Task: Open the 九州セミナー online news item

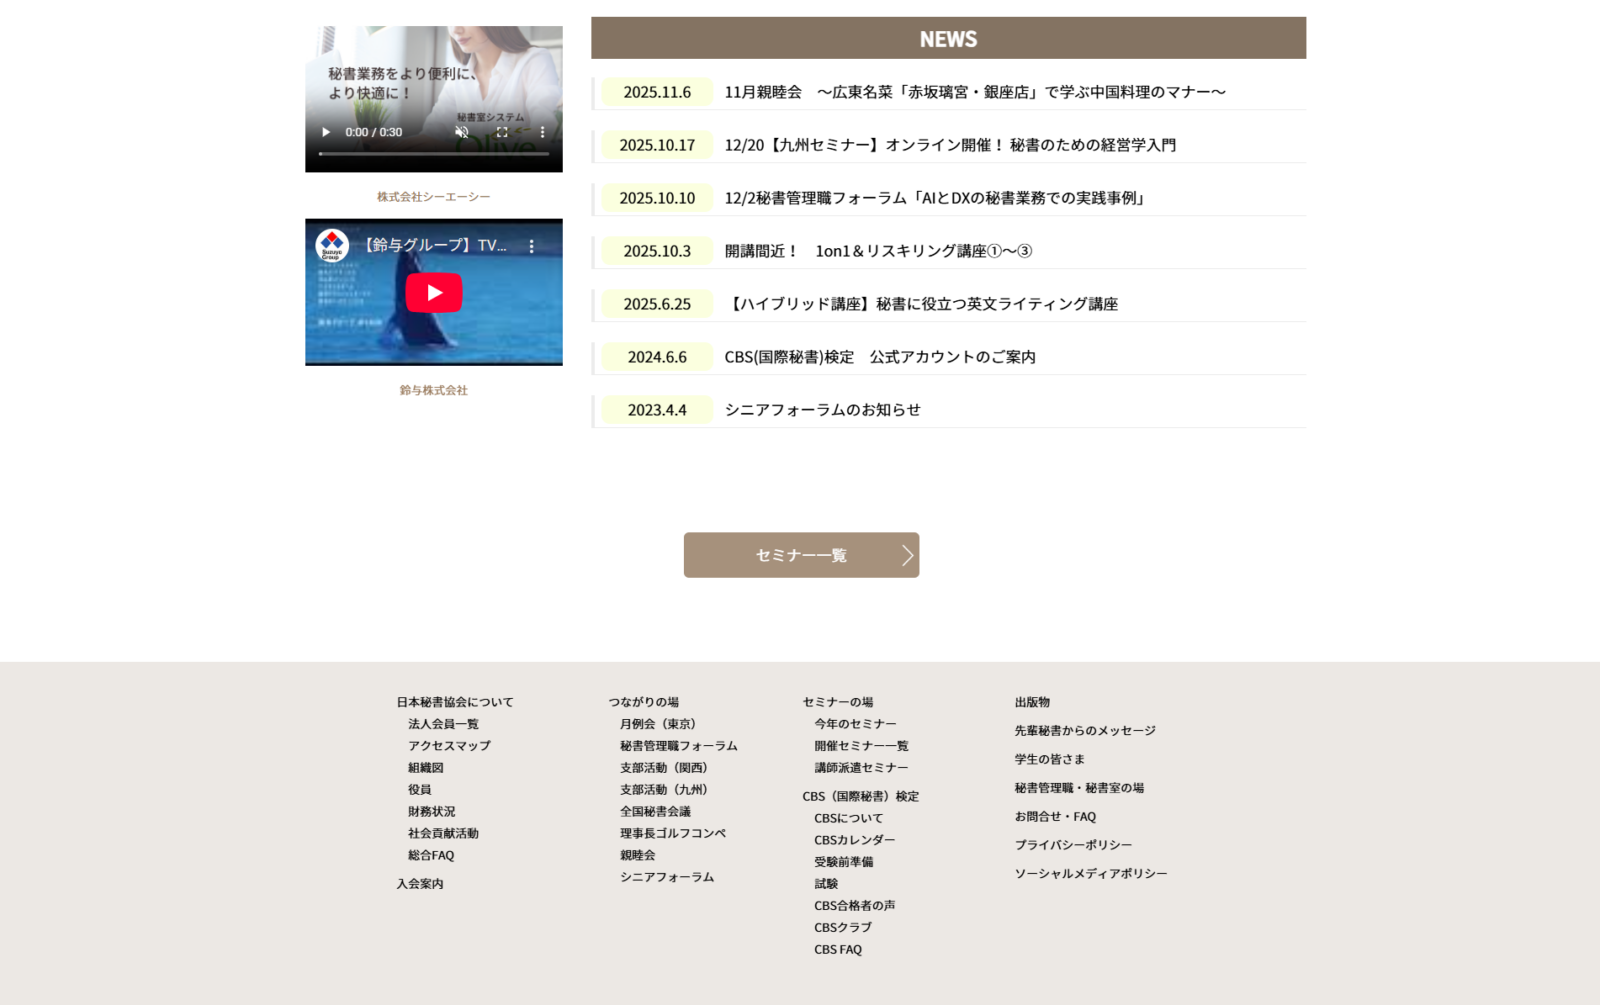Action: tap(949, 145)
